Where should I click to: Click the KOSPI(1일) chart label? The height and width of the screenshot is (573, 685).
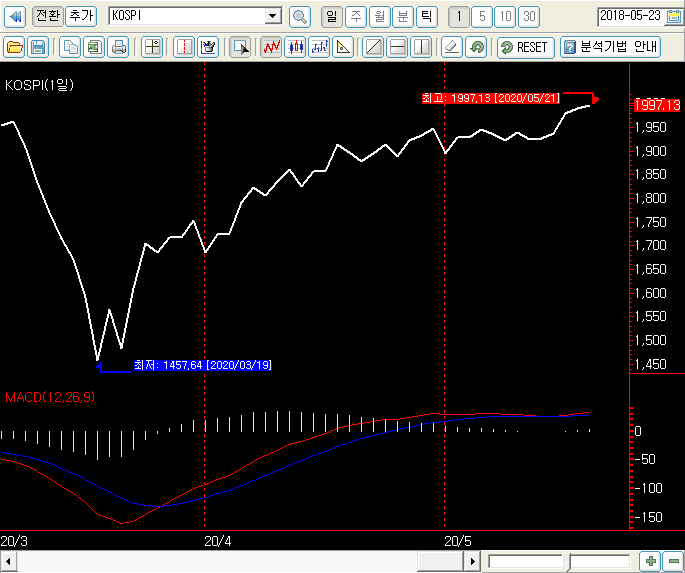click(x=39, y=85)
